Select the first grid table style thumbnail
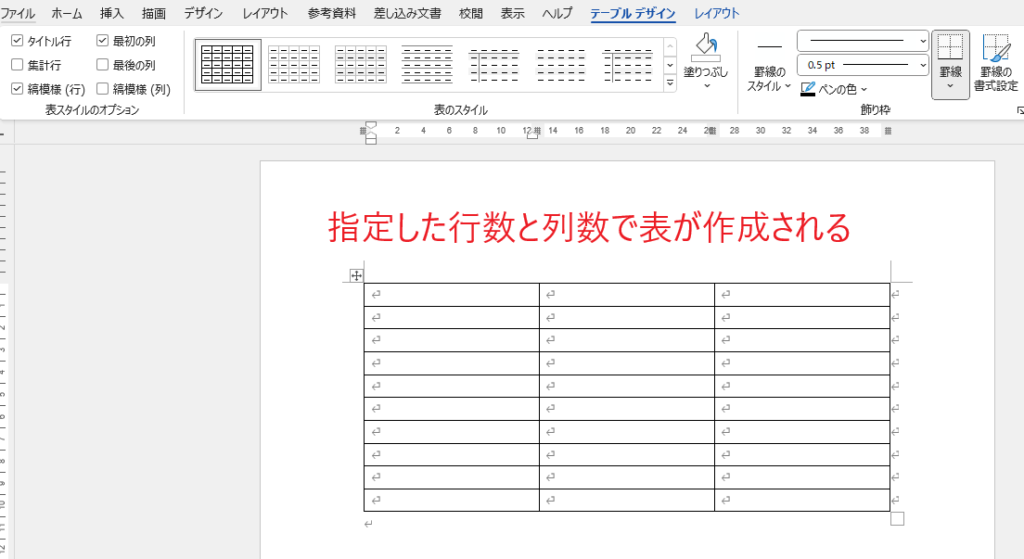Viewport: 1024px width, 559px height. 228,65
